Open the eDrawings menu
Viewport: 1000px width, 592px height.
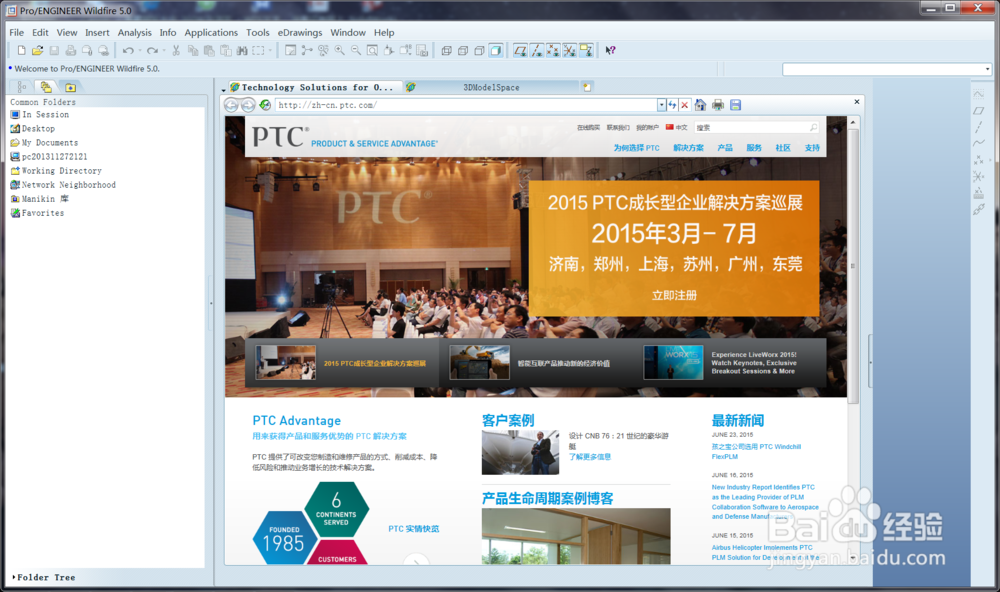[x=300, y=33]
